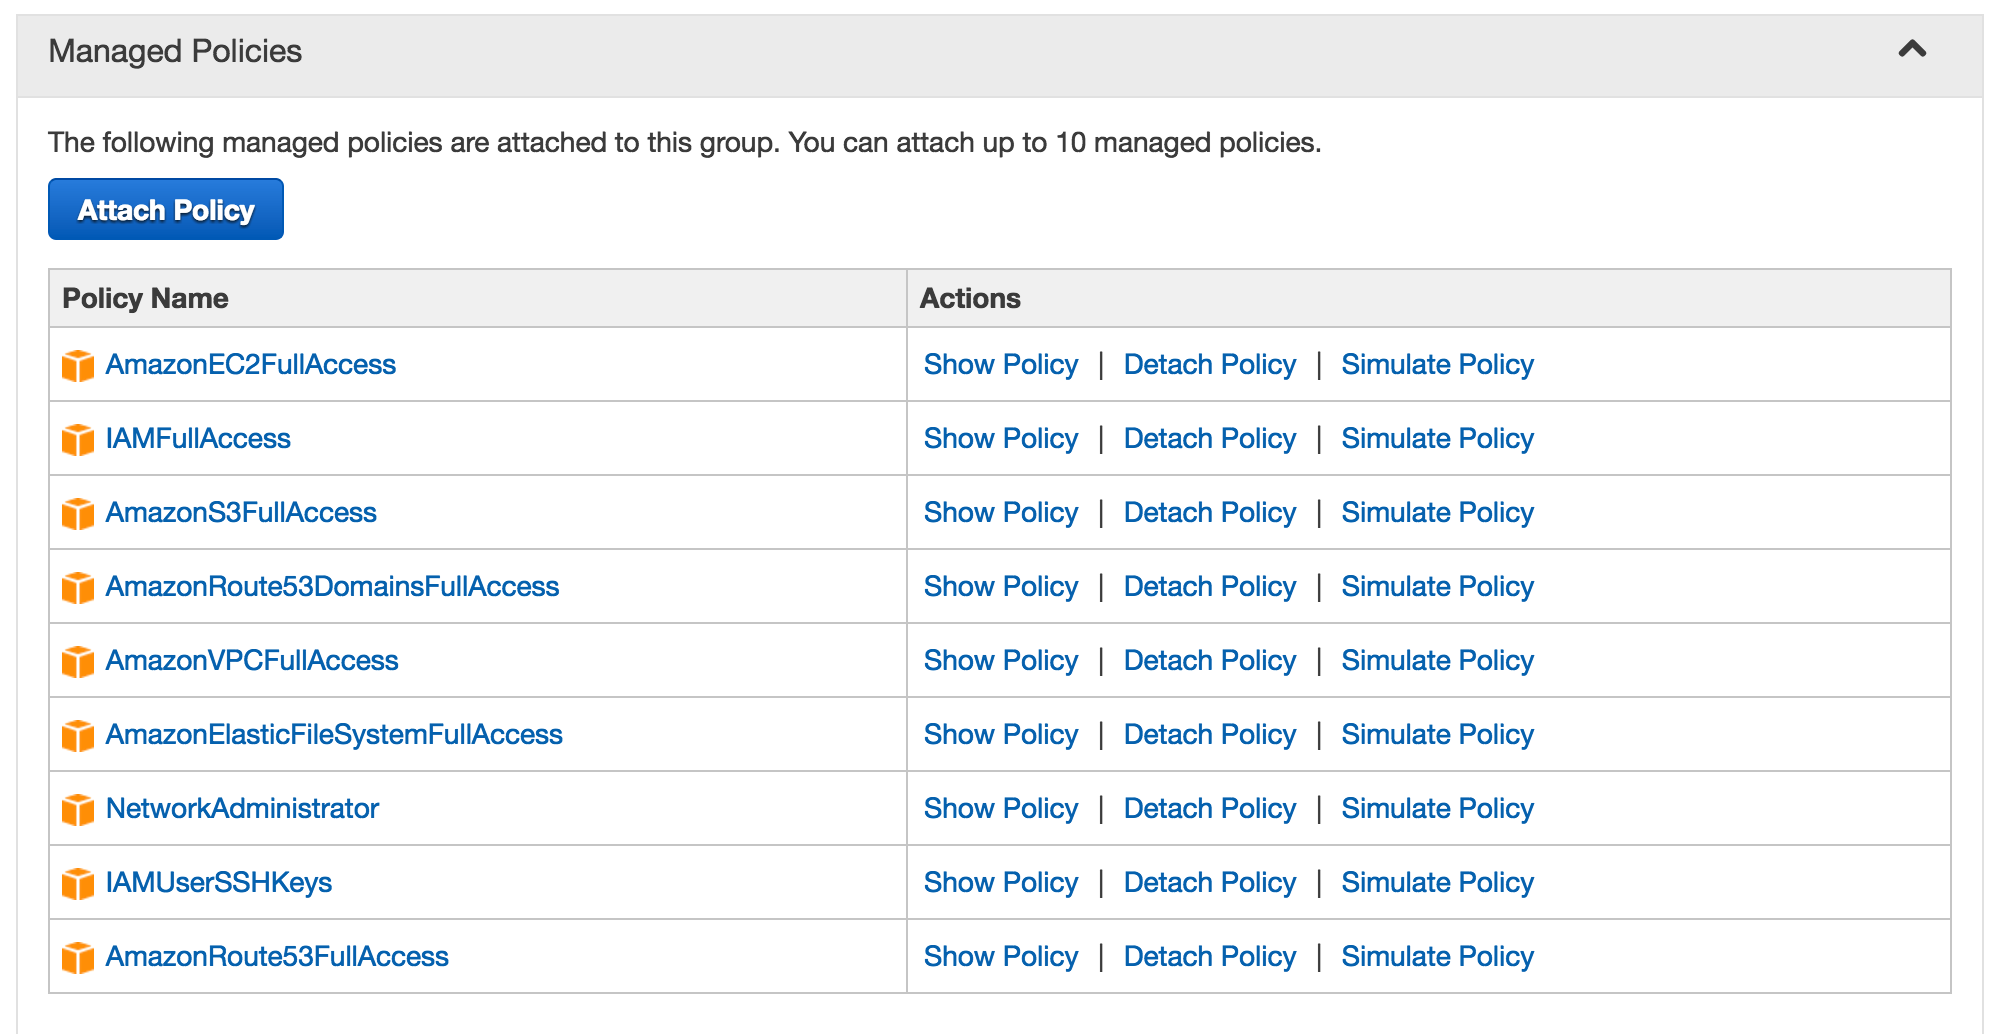Viewport: 2010px width, 1034px height.
Task: Detach Policy for AmazonRoute53DomainsFullAccess
Action: coord(1210,586)
